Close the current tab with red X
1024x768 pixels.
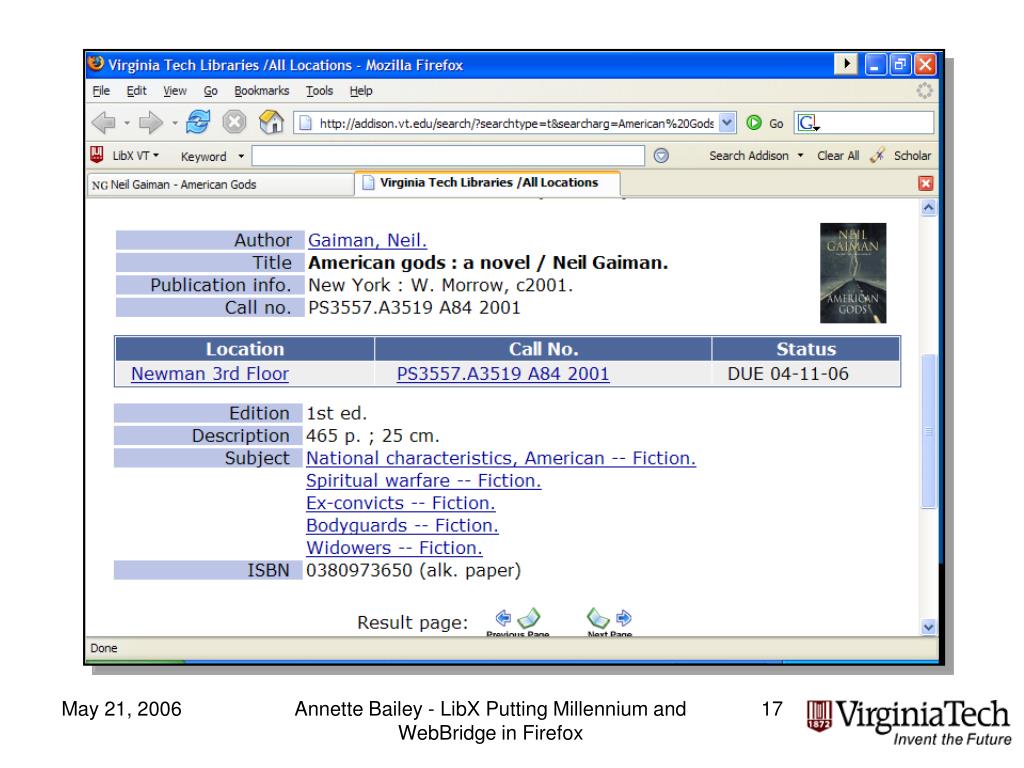coord(925,183)
